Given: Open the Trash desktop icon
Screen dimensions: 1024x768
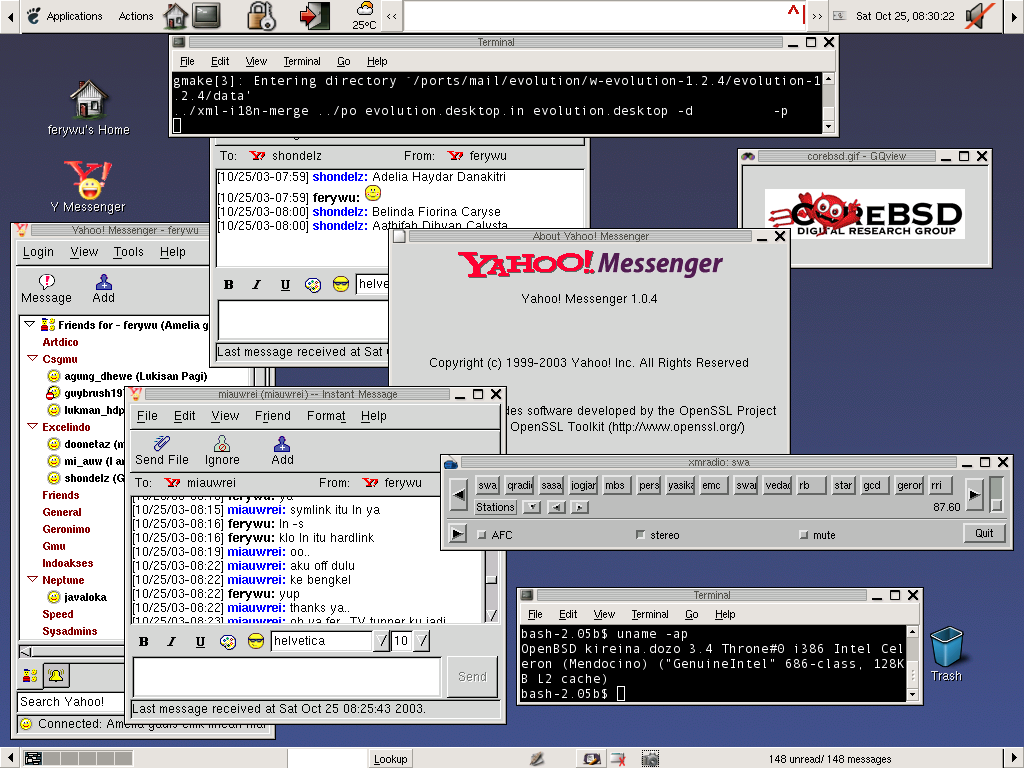Looking at the screenshot, I should coord(946,653).
